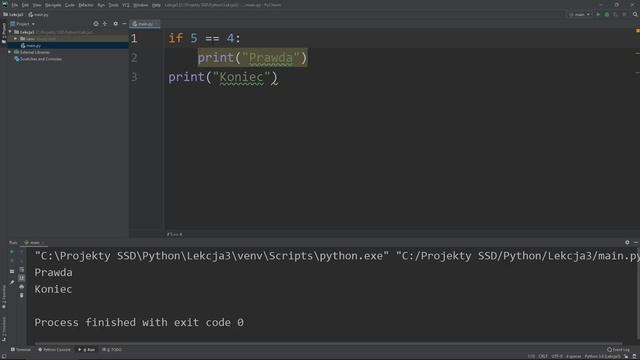640x360 pixels.
Task: Print console output icon
Action: point(22,287)
